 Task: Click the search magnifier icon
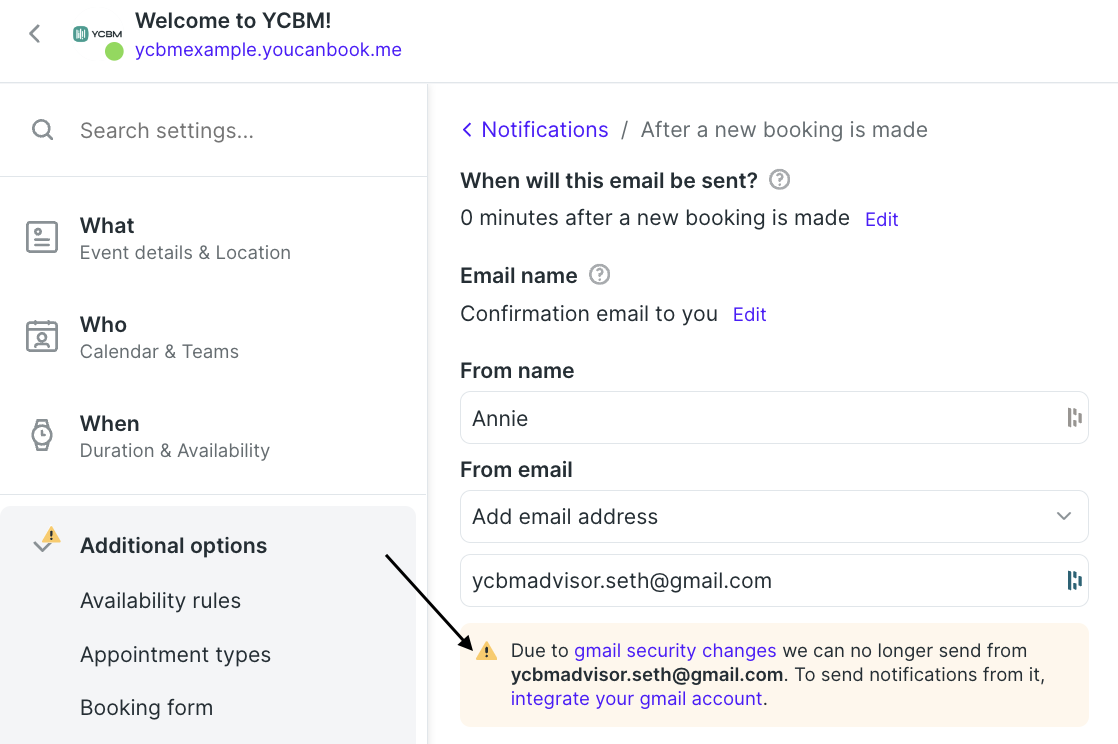(x=43, y=130)
